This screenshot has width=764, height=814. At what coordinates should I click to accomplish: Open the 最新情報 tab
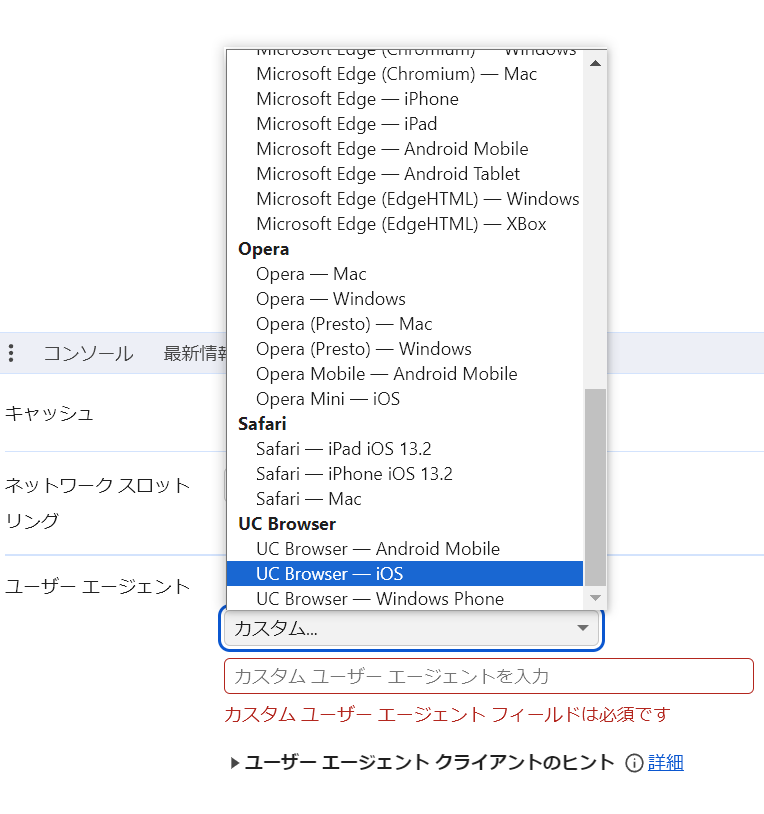click(x=195, y=353)
